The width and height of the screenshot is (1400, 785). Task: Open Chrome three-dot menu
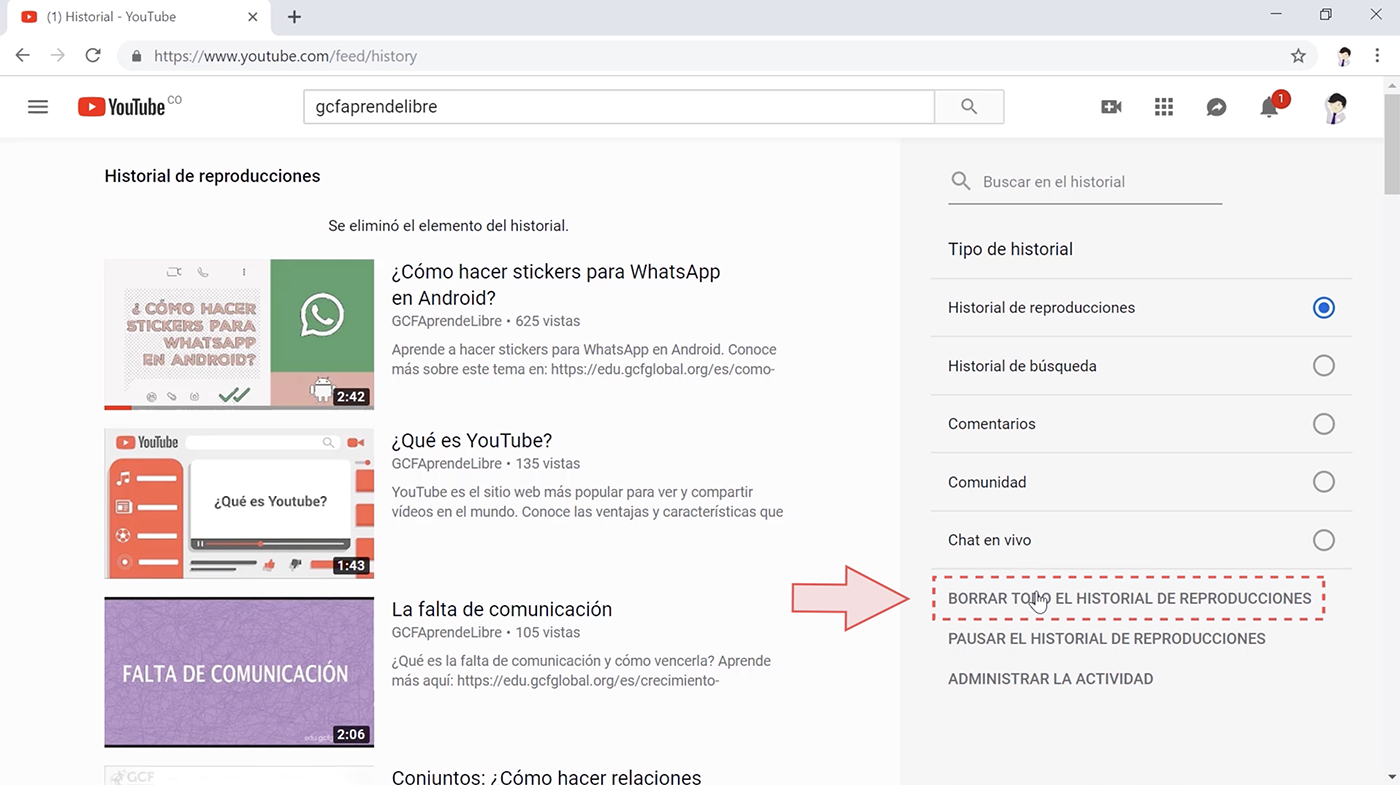click(x=1378, y=56)
